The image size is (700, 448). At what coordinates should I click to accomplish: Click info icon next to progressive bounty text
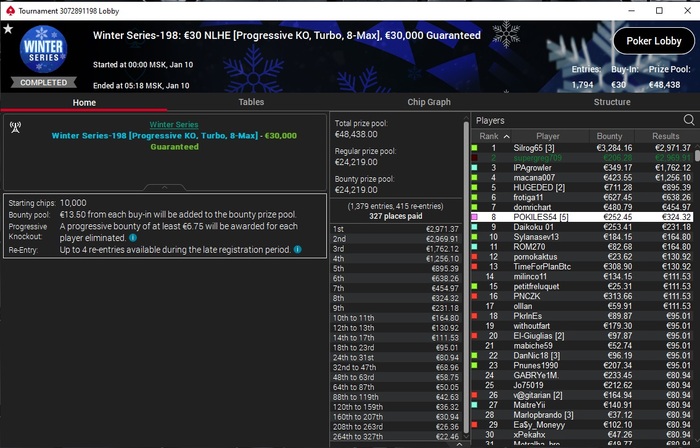point(133,238)
